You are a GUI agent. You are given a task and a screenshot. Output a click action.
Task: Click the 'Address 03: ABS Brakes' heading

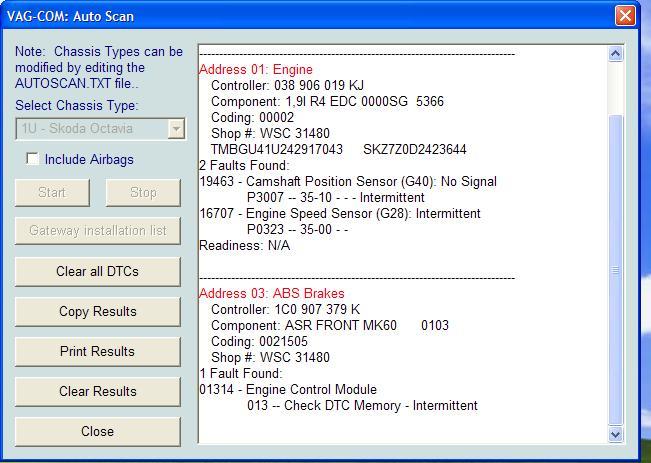(272, 293)
